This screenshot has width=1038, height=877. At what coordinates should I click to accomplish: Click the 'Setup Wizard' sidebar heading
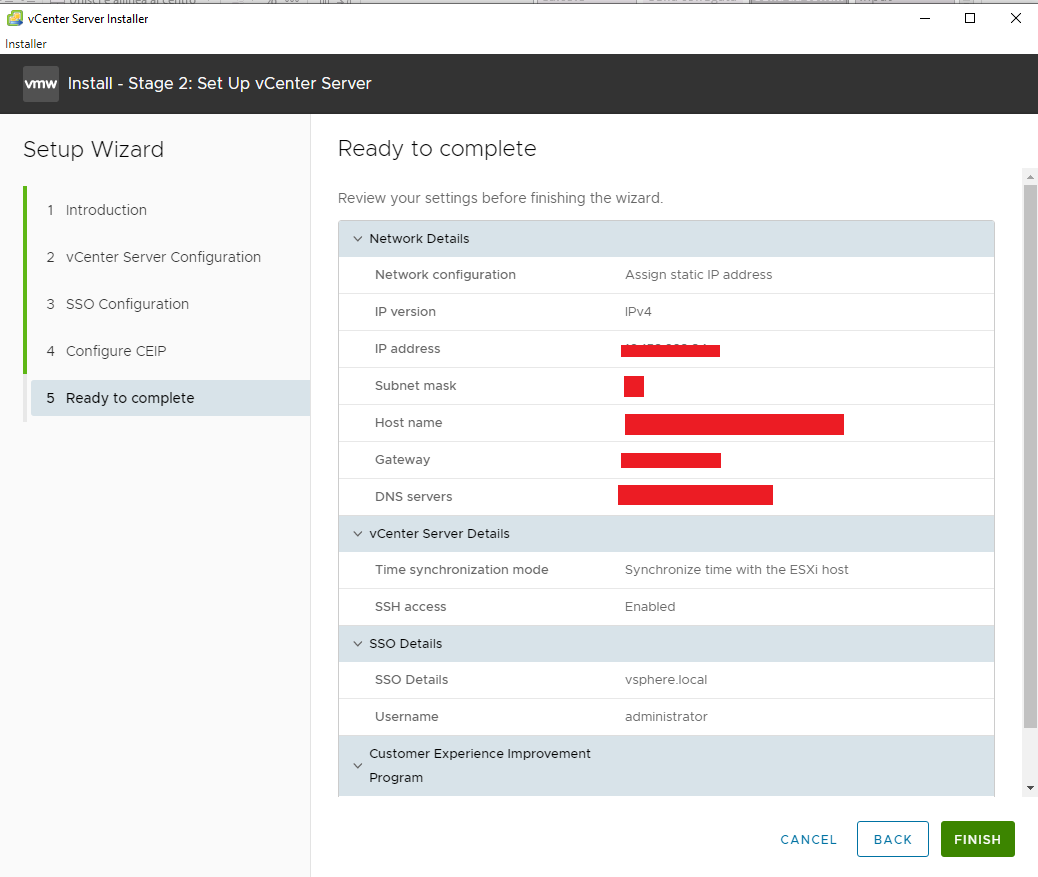pos(93,150)
